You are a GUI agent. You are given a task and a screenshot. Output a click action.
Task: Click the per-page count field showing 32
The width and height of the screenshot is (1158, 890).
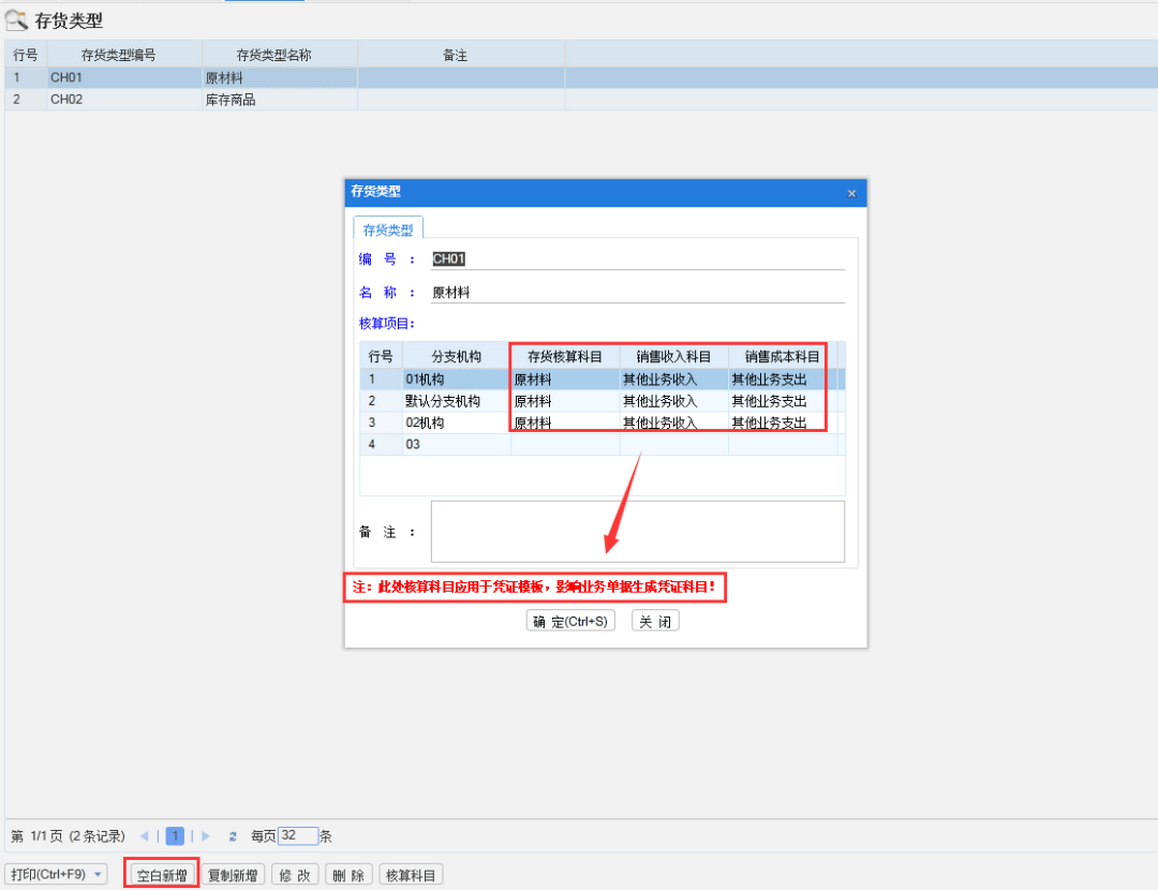coord(298,836)
